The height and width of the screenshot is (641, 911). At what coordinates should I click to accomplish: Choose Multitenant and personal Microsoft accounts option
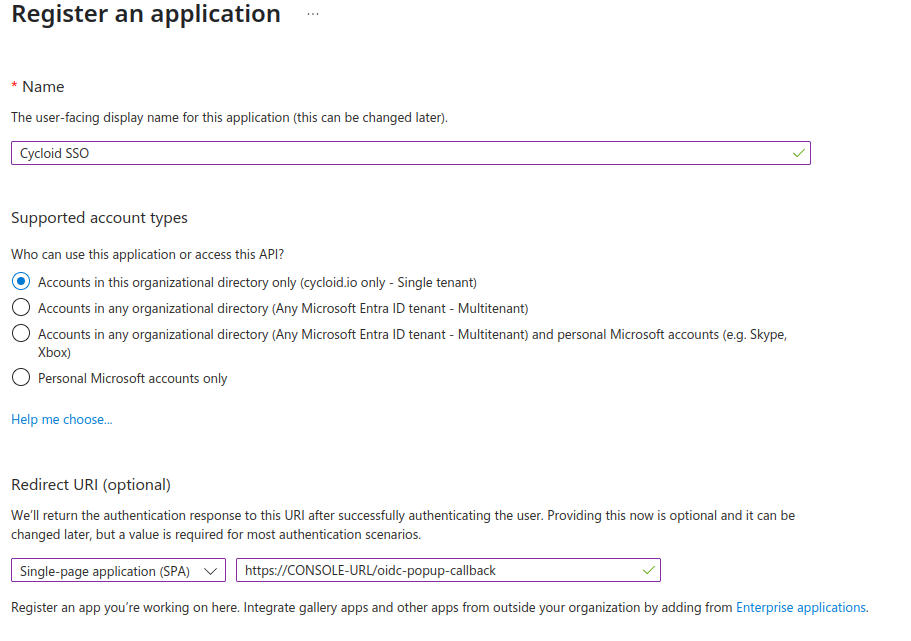click(x=21, y=334)
